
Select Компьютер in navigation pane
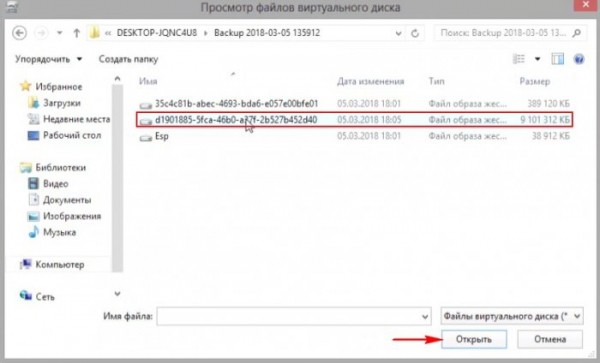tap(60, 265)
